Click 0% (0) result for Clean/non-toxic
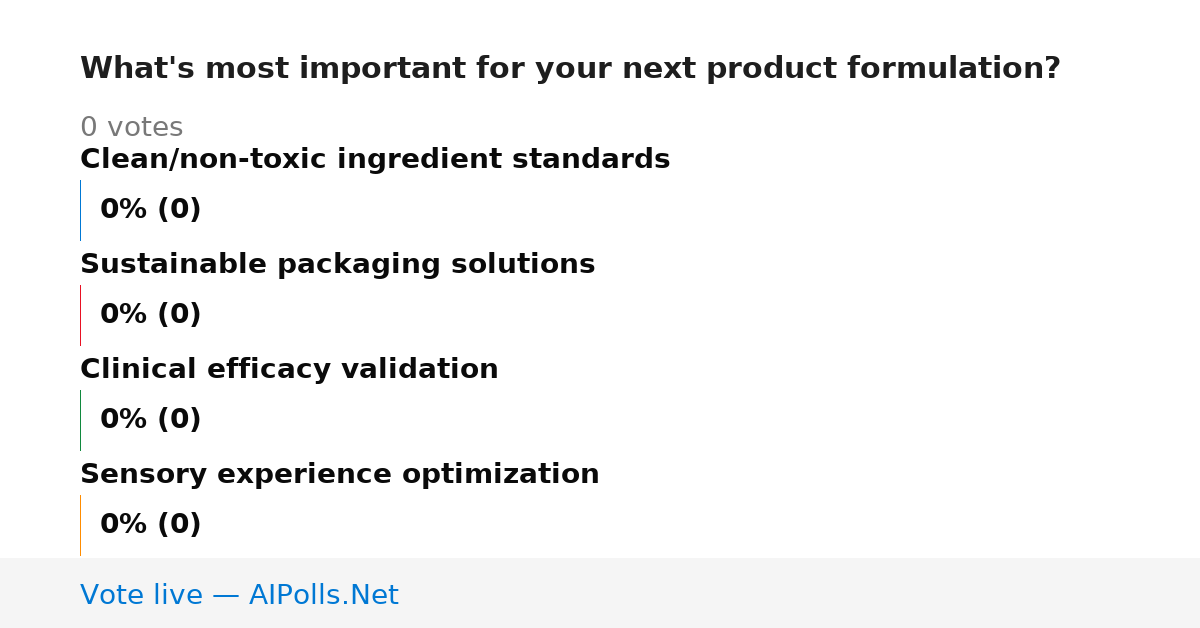Image resolution: width=1200 pixels, height=628 pixels. click(150, 210)
